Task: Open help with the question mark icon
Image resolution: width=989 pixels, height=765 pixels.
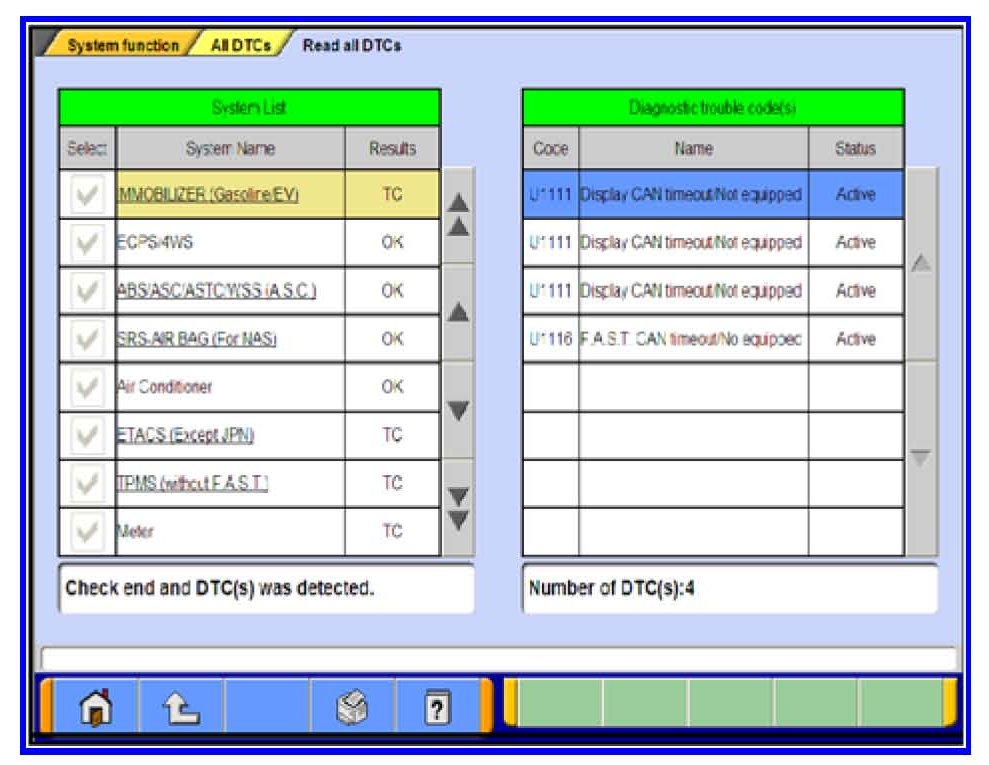Action: pos(438,707)
